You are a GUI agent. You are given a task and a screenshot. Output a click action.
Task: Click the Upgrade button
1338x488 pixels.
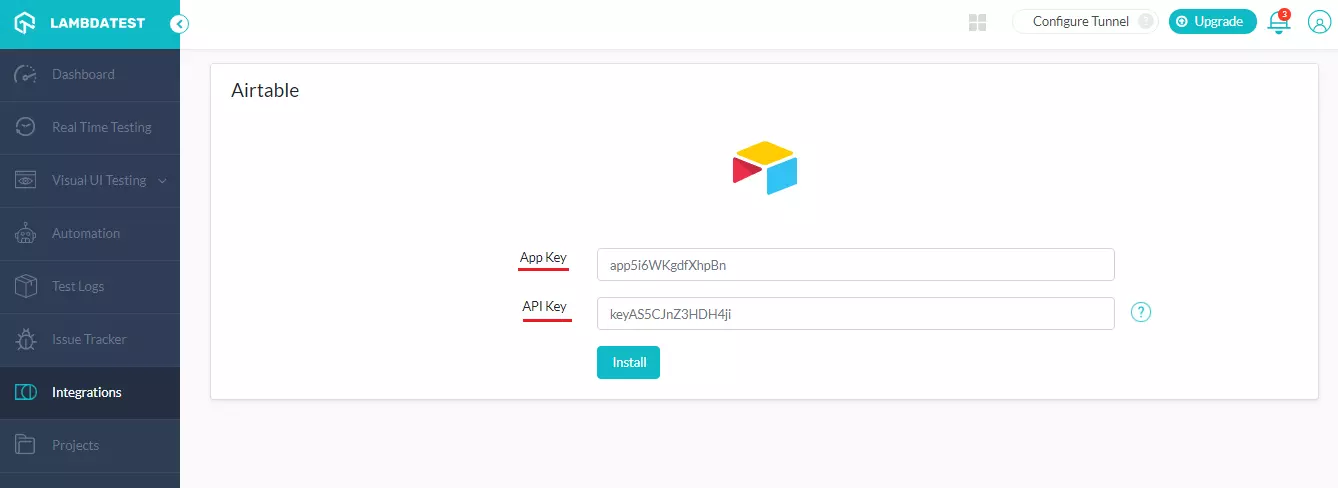click(x=1212, y=21)
